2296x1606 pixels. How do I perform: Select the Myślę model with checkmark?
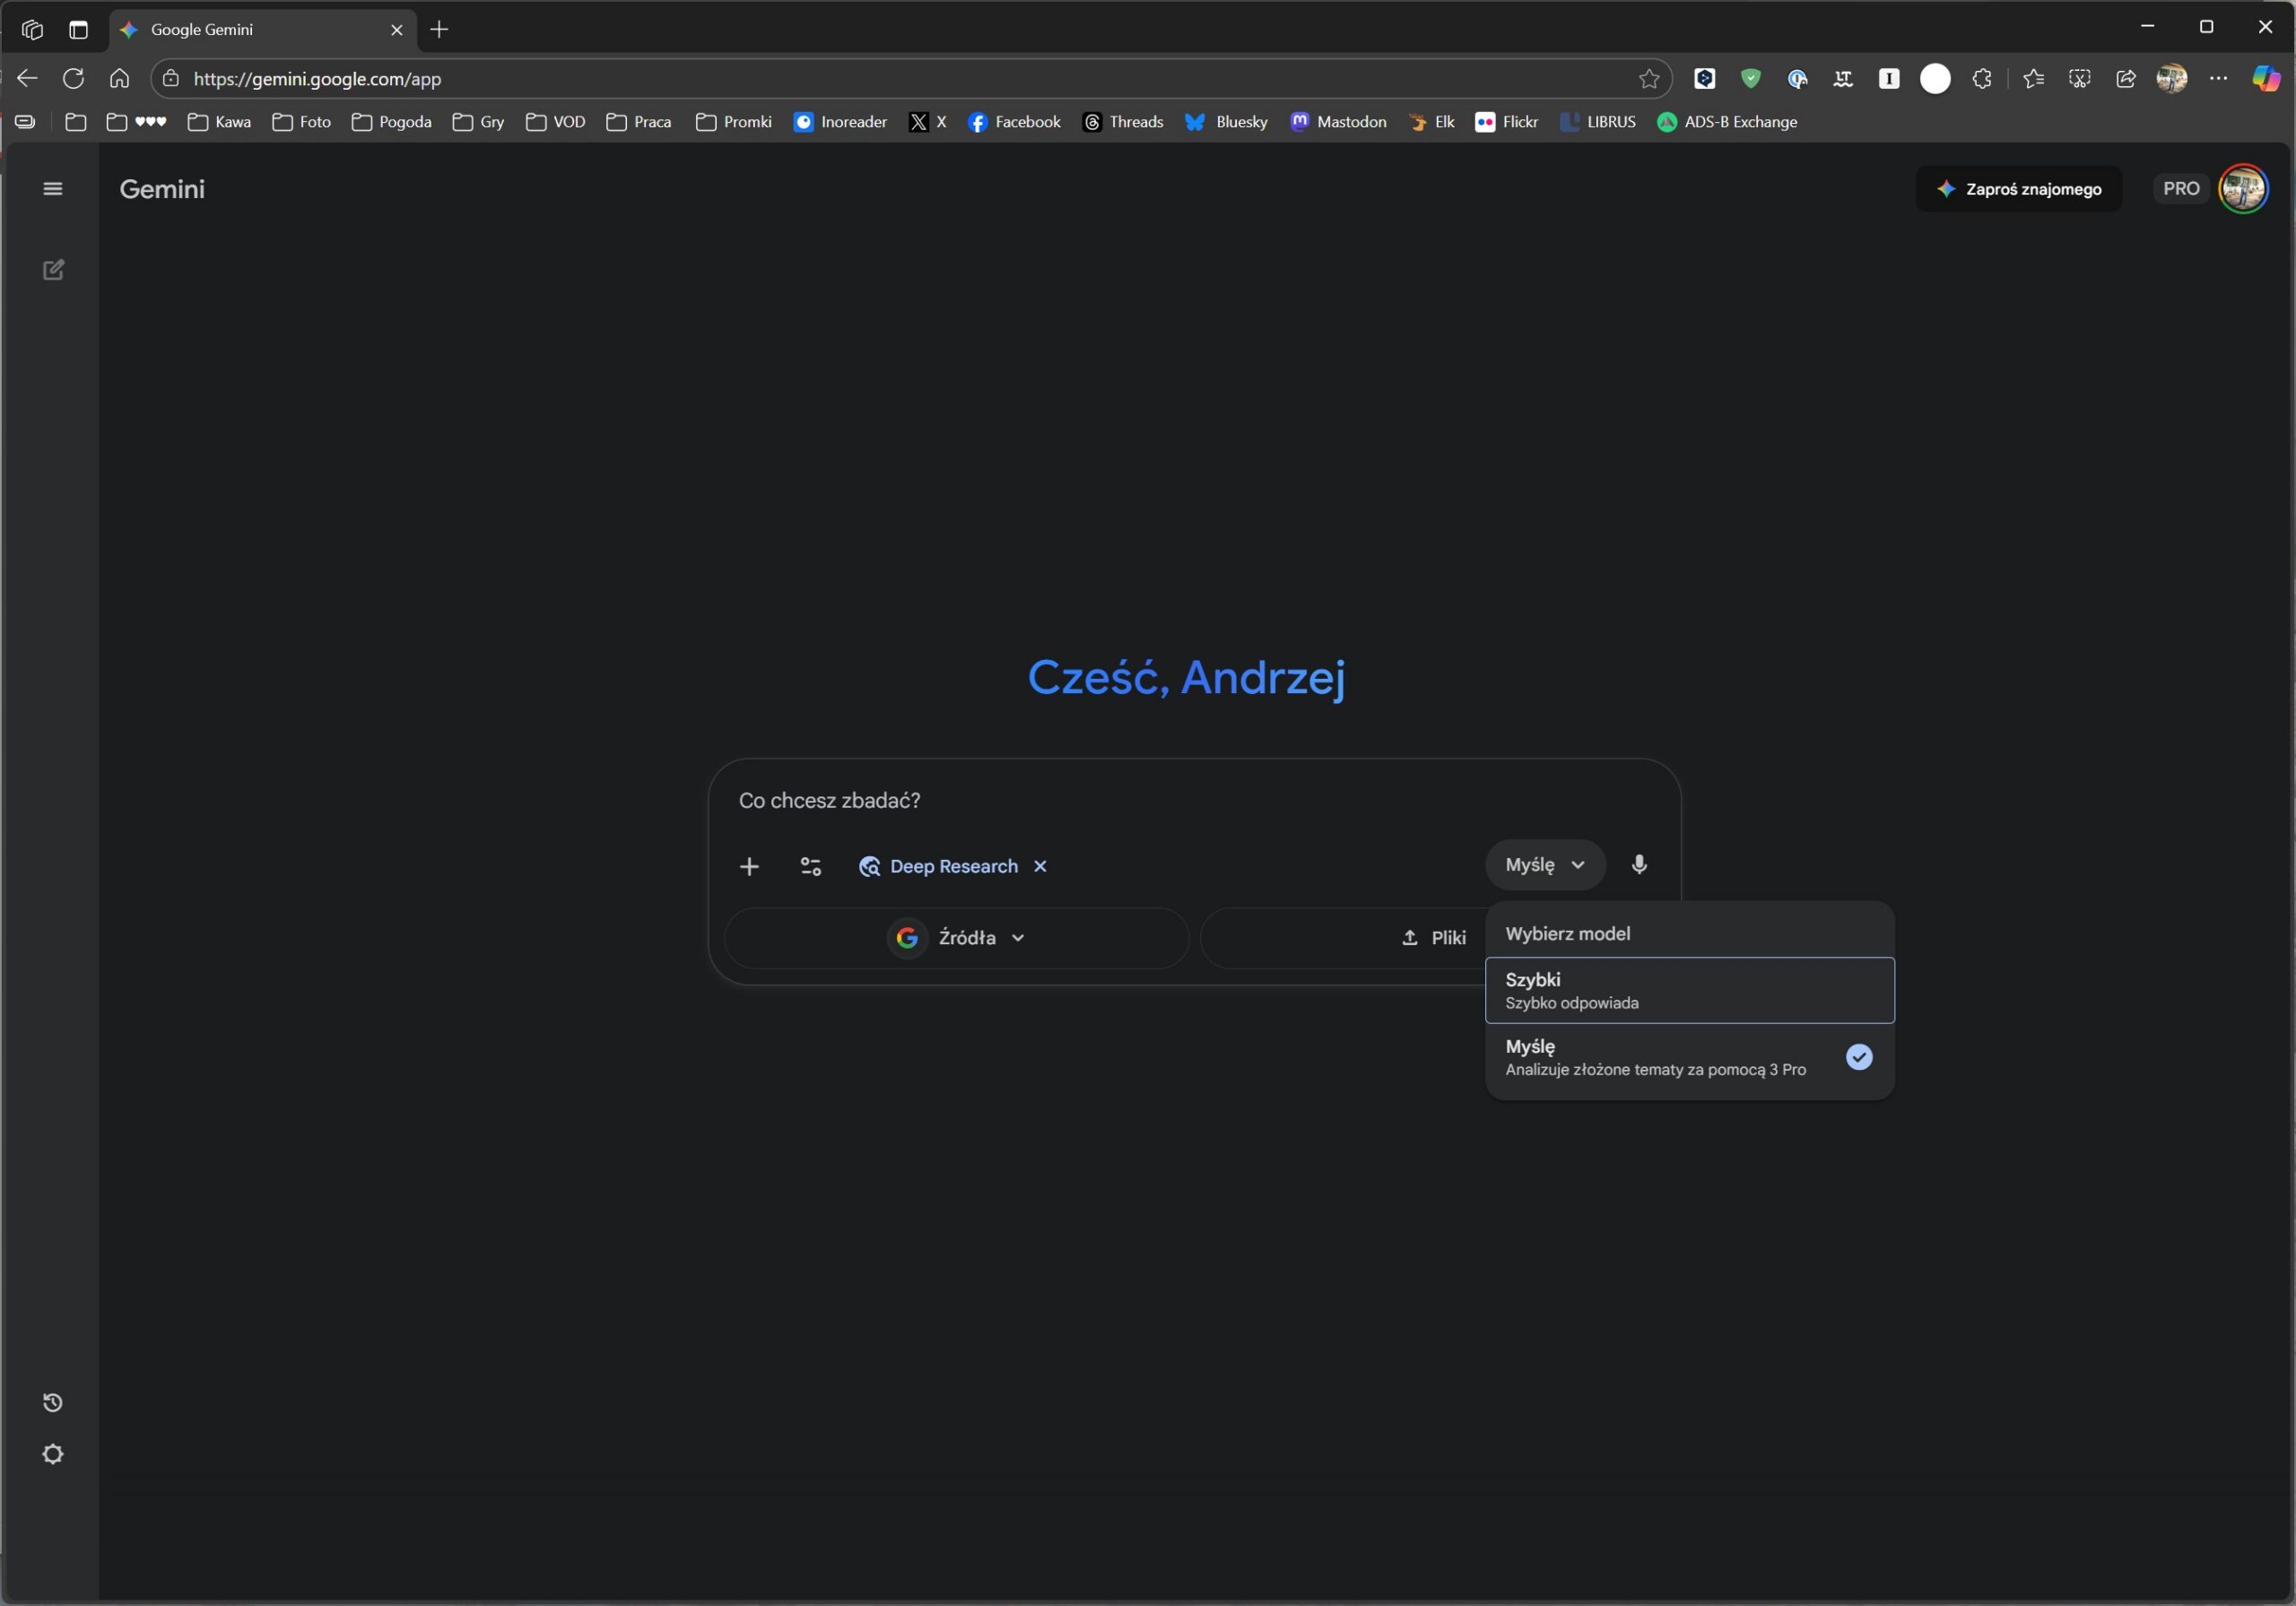1689,1057
